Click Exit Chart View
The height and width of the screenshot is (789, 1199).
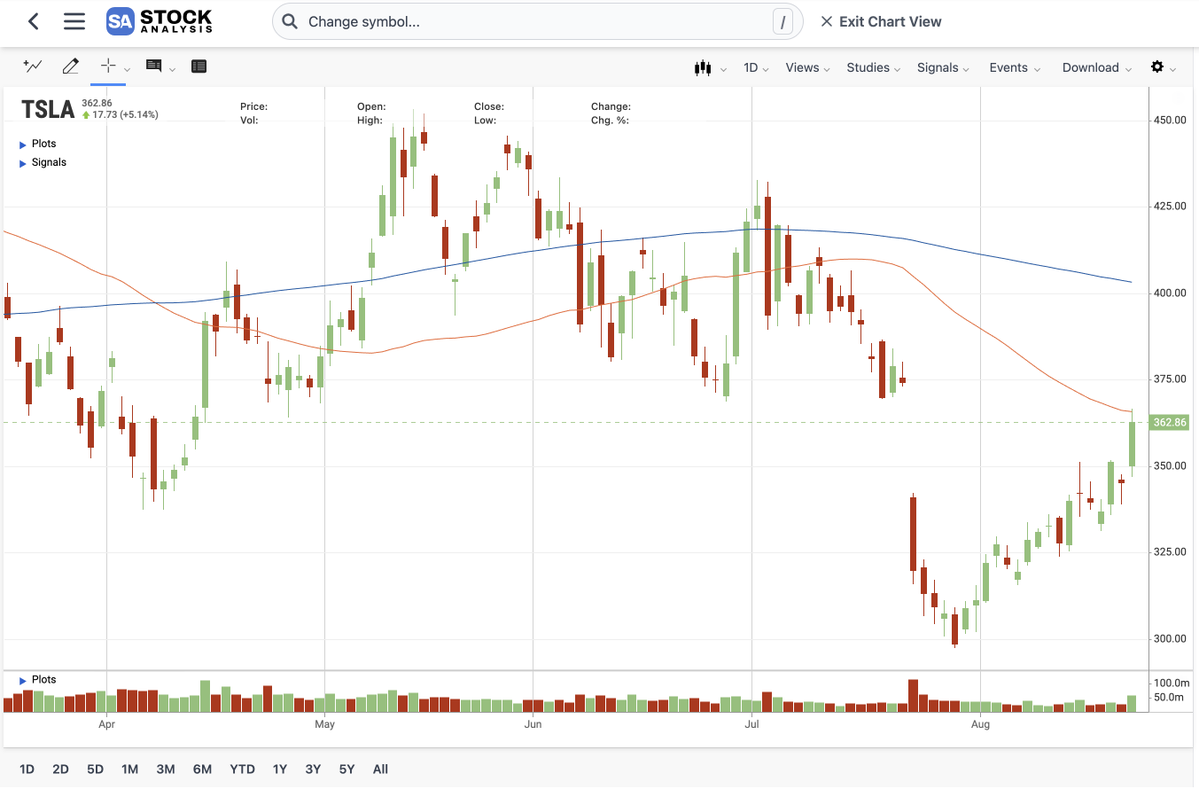point(881,21)
